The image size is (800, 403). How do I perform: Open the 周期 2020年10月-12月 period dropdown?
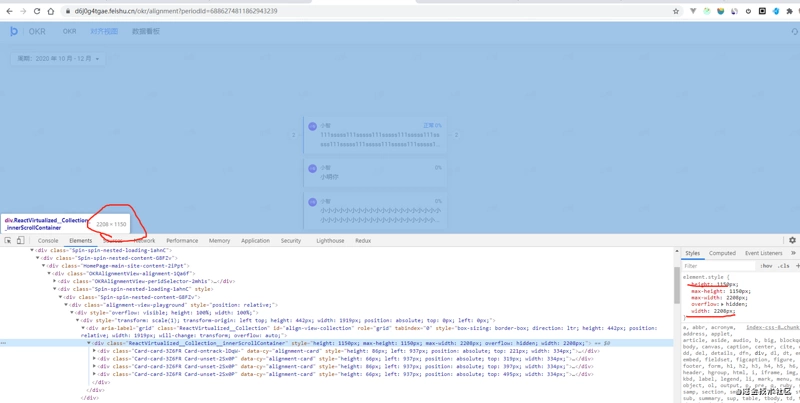(58, 59)
